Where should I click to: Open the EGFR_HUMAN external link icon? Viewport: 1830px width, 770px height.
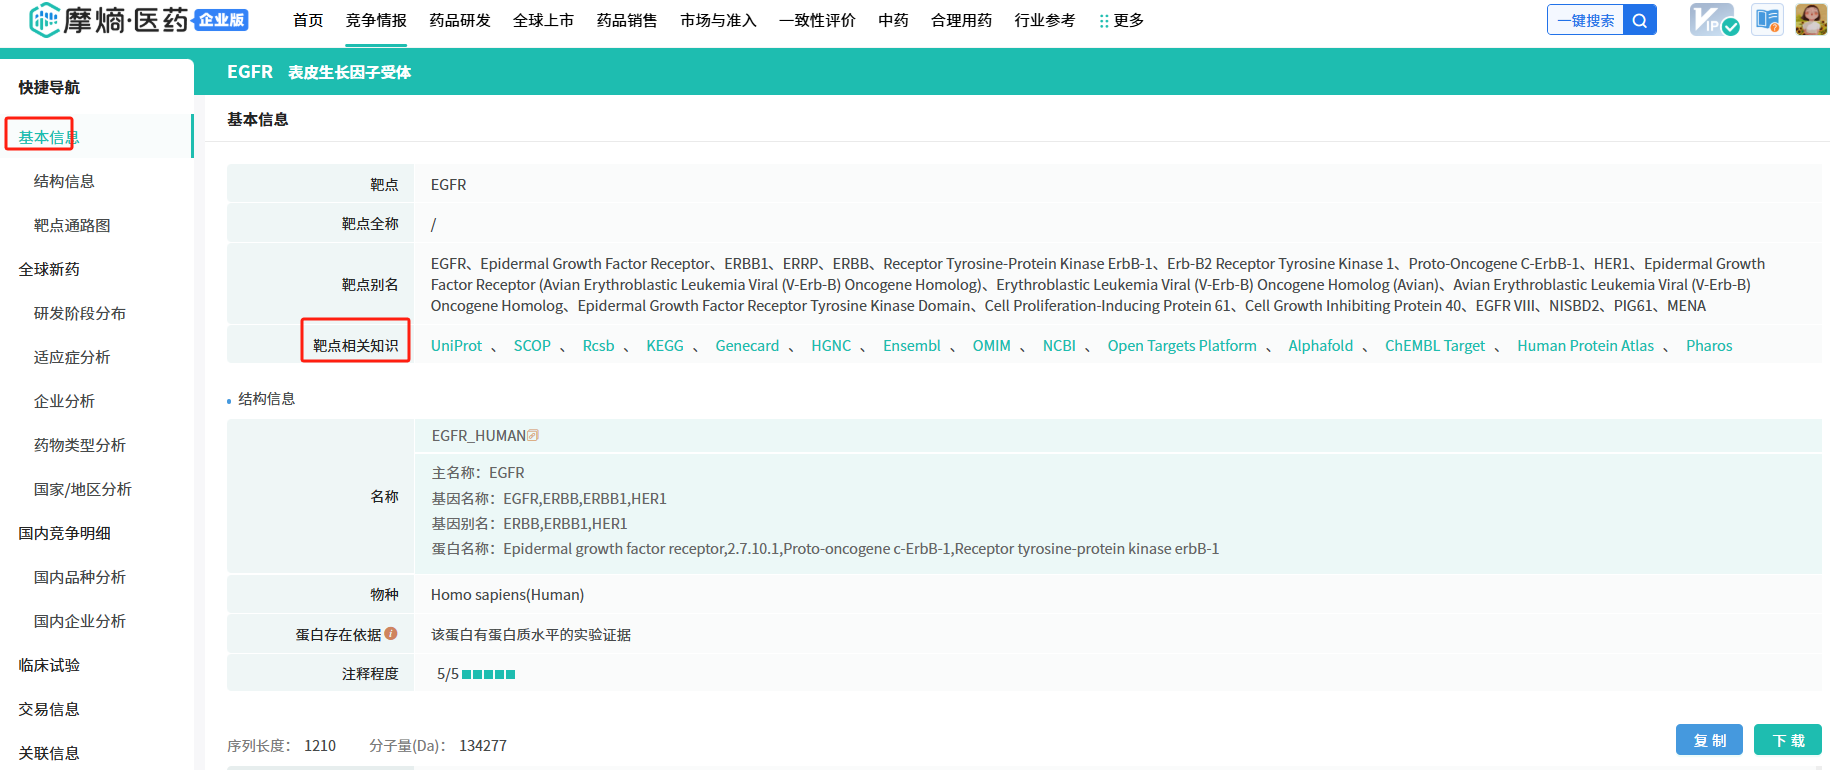click(x=533, y=436)
